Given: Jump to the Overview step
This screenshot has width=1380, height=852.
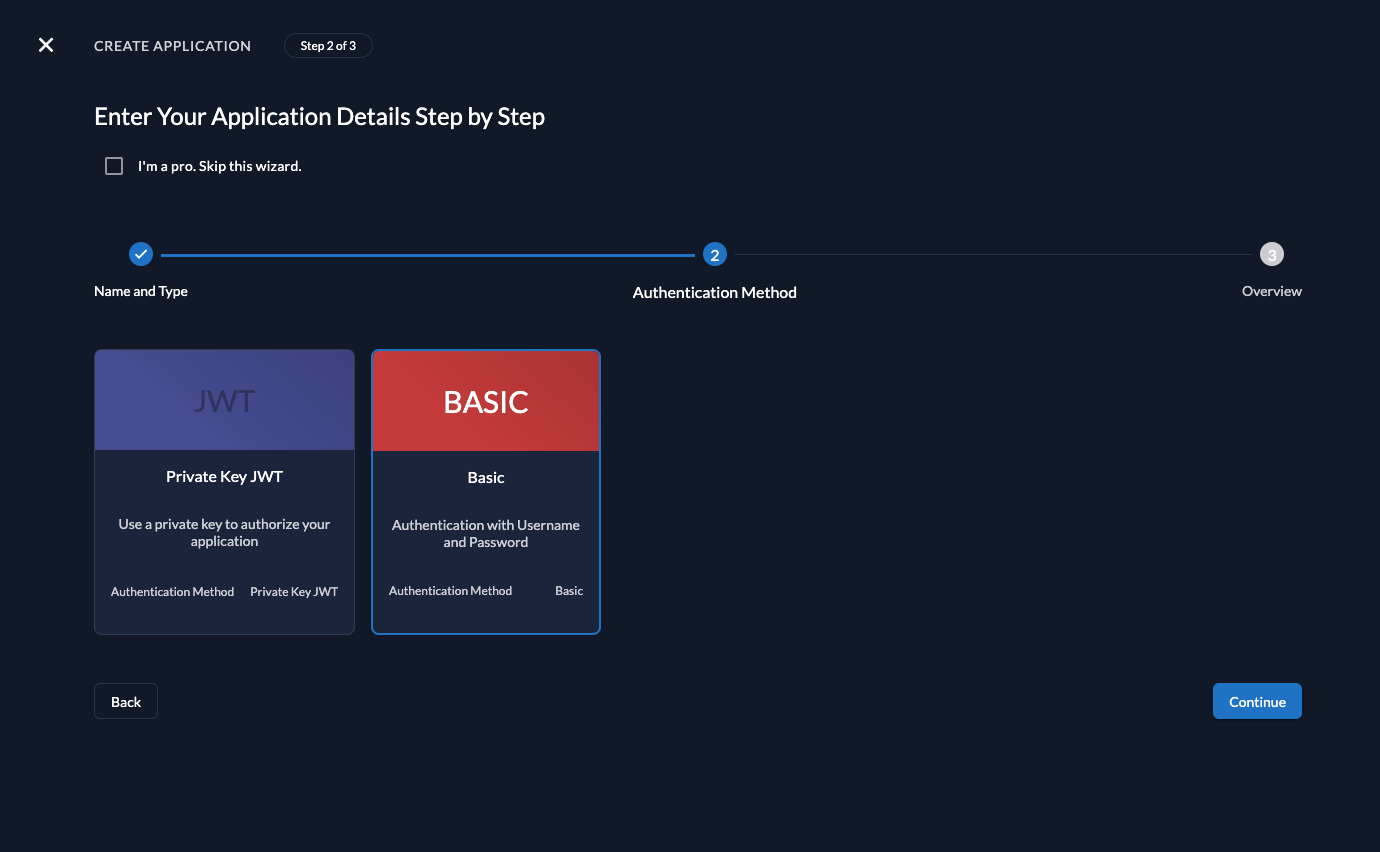Looking at the screenshot, I should [1271, 291].
